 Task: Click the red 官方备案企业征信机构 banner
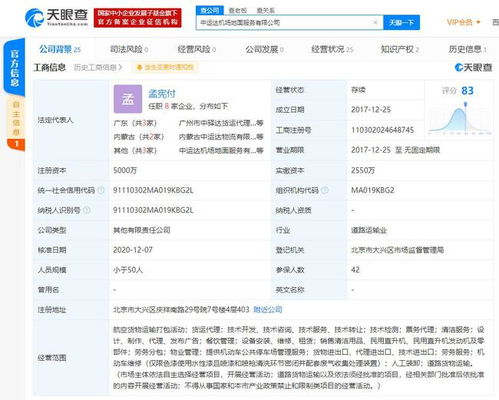[x=138, y=18]
